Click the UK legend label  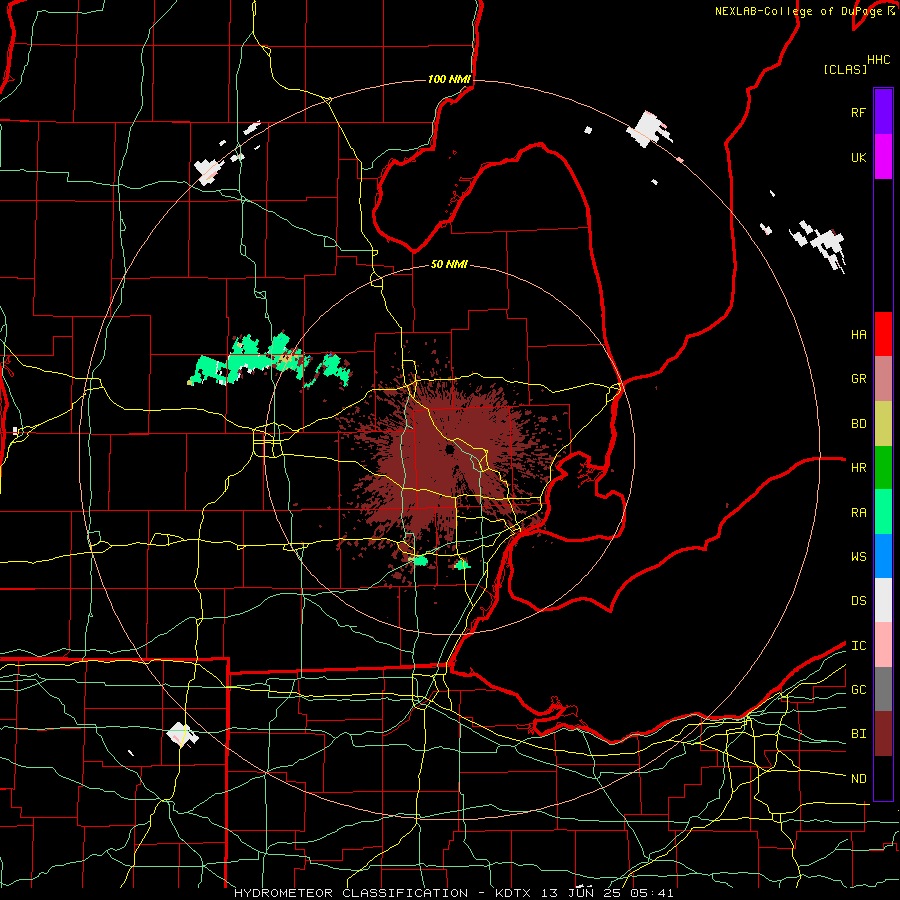(x=858, y=158)
